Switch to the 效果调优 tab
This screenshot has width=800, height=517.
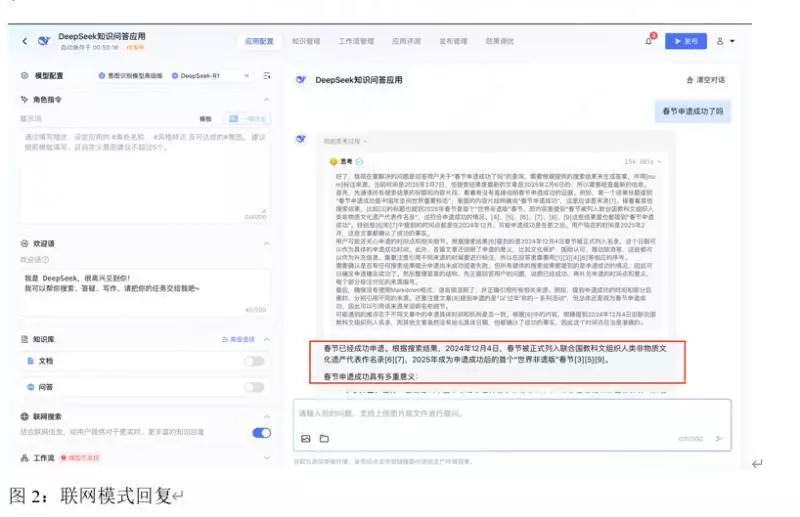tap(500, 41)
